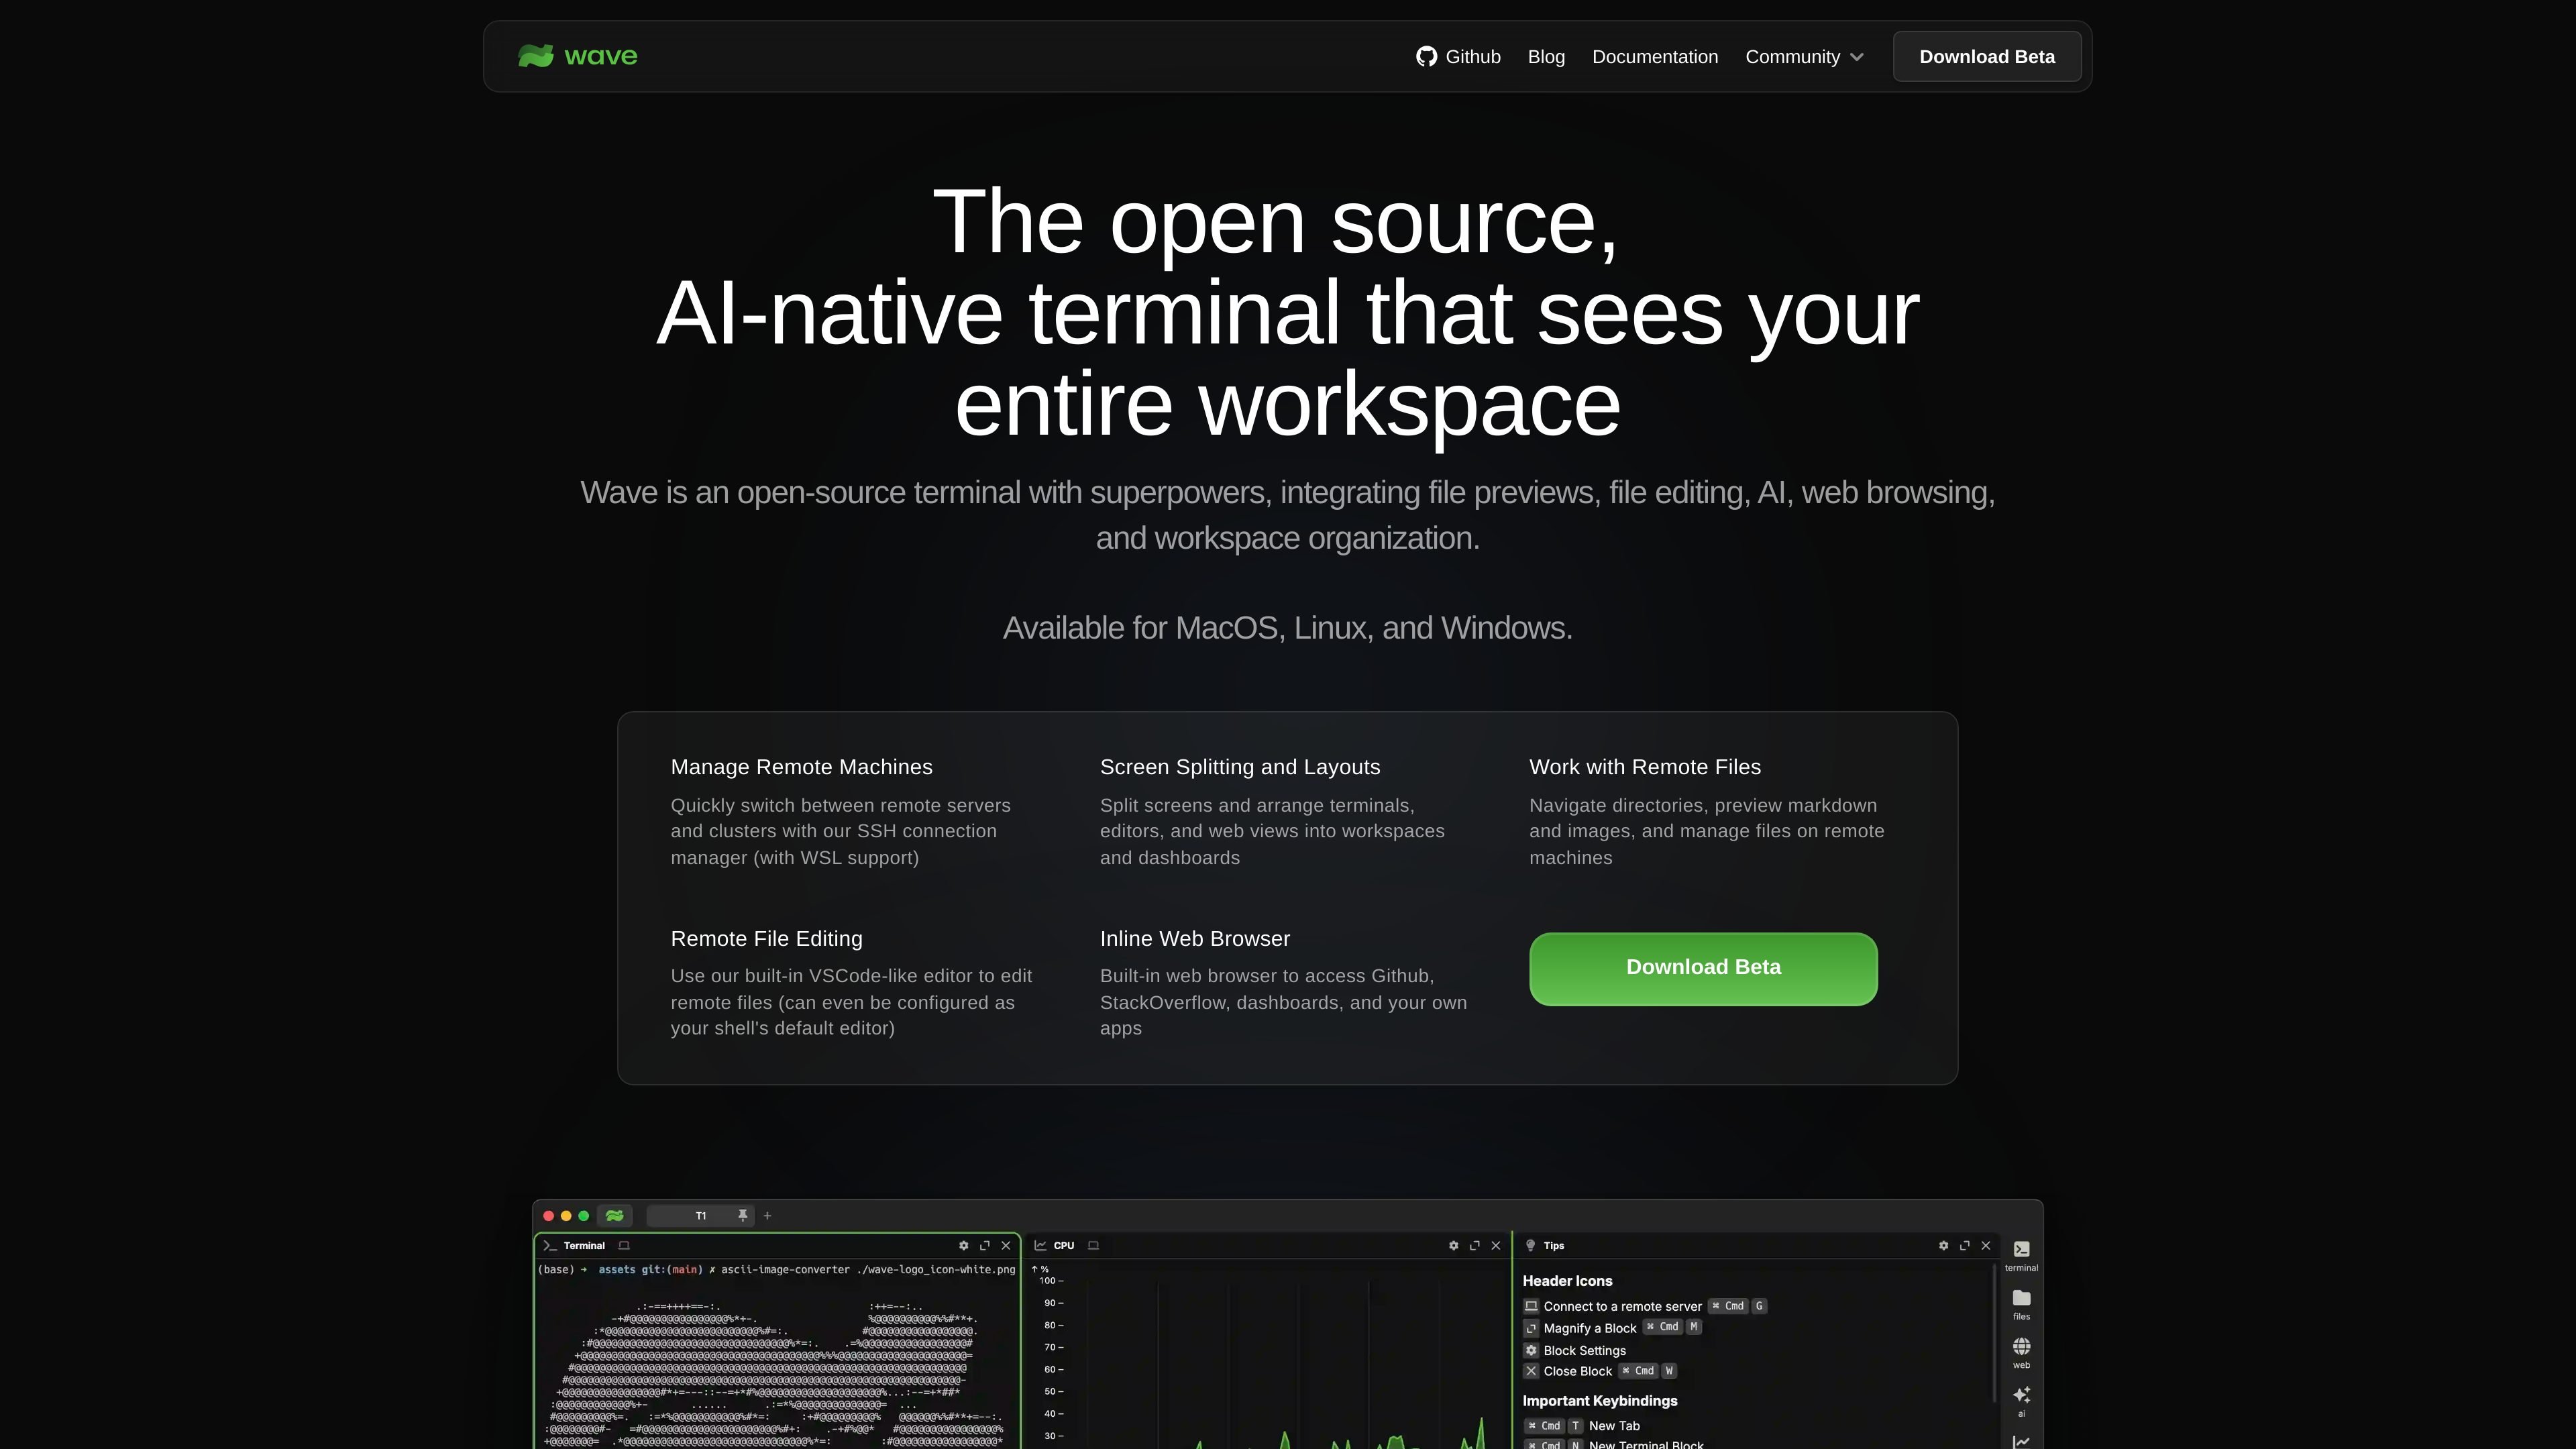Close the Terminal block

pos(1006,1245)
